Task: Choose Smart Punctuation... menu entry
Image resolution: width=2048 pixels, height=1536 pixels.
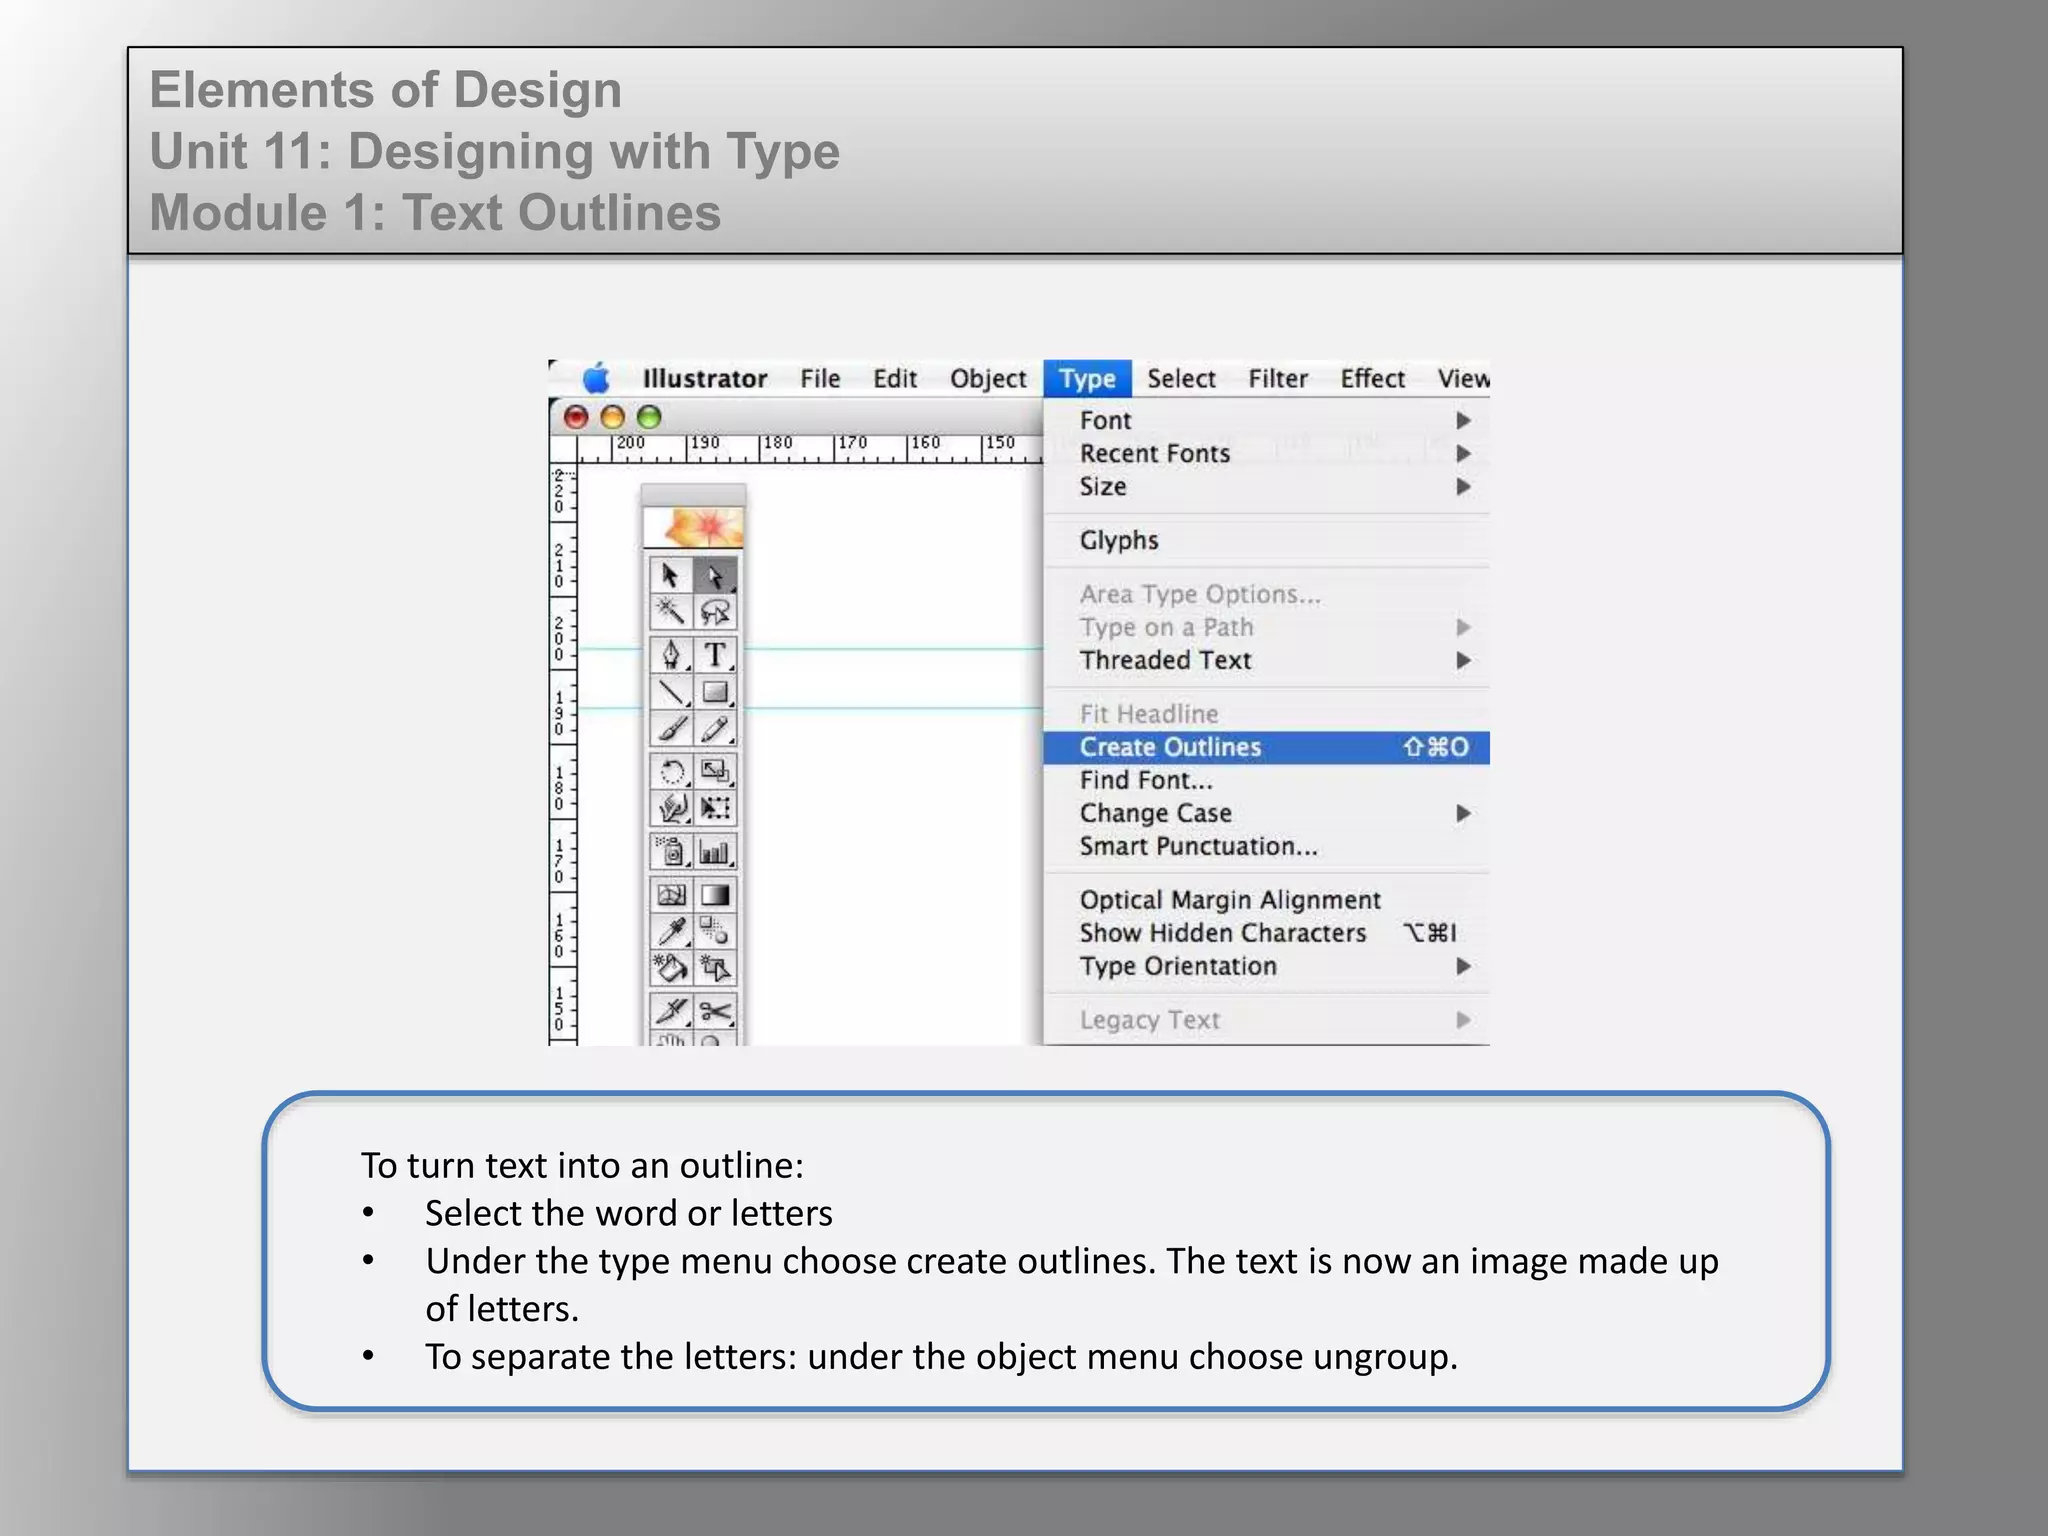Action: (1267, 846)
